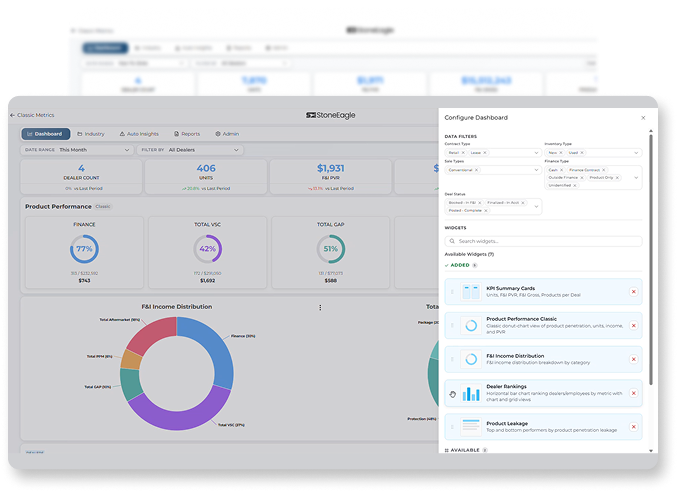Screen dimensions: 678x493
Task: Open the Auto Insights tab
Action: point(139,134)
